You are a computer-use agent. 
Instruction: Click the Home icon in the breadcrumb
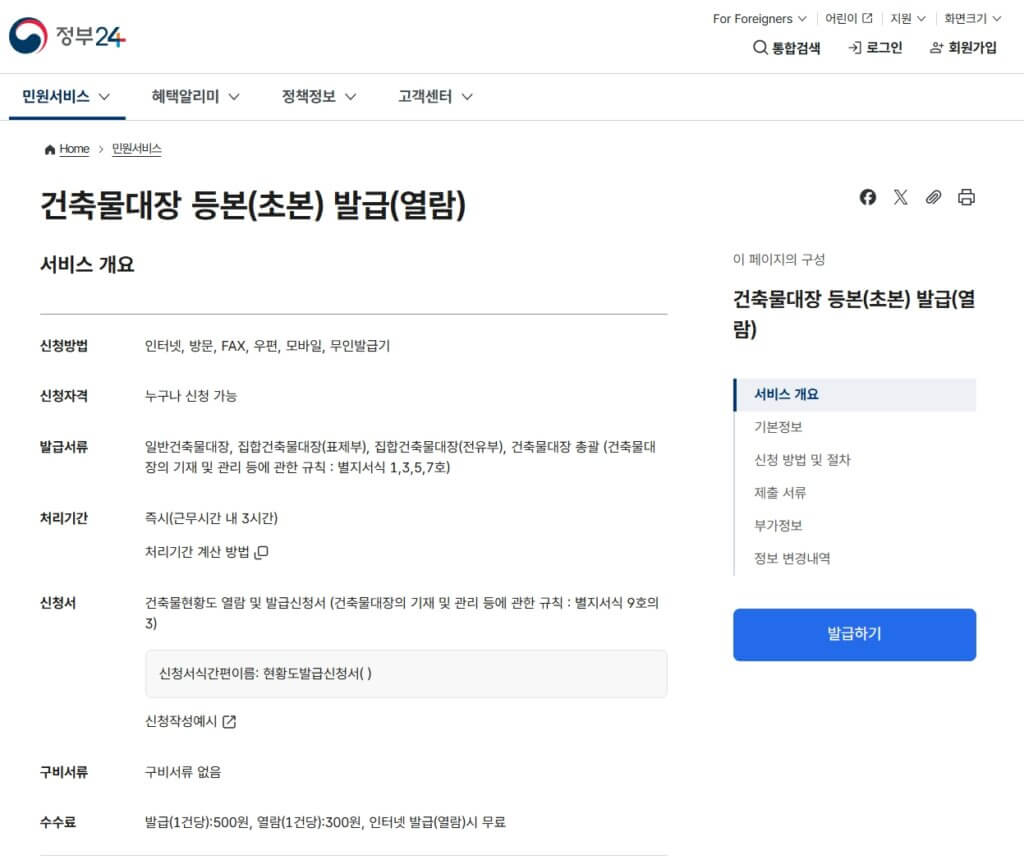click(48, 148)
